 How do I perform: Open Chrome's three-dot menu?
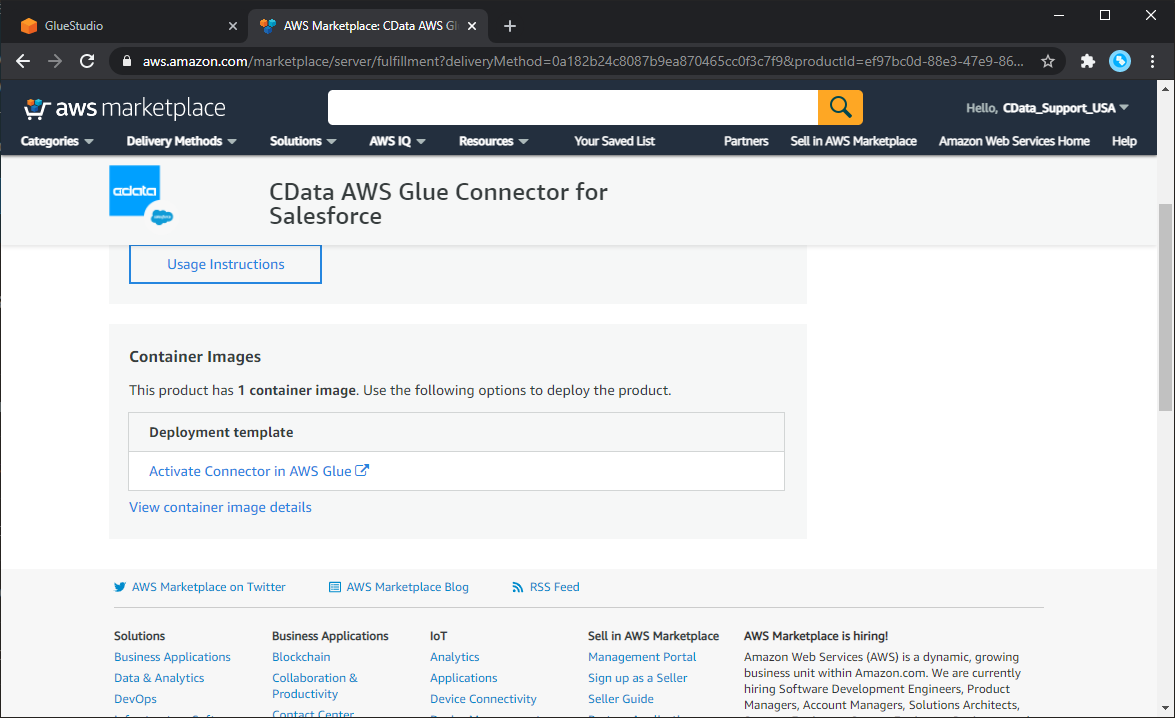tap(1153, 61)
